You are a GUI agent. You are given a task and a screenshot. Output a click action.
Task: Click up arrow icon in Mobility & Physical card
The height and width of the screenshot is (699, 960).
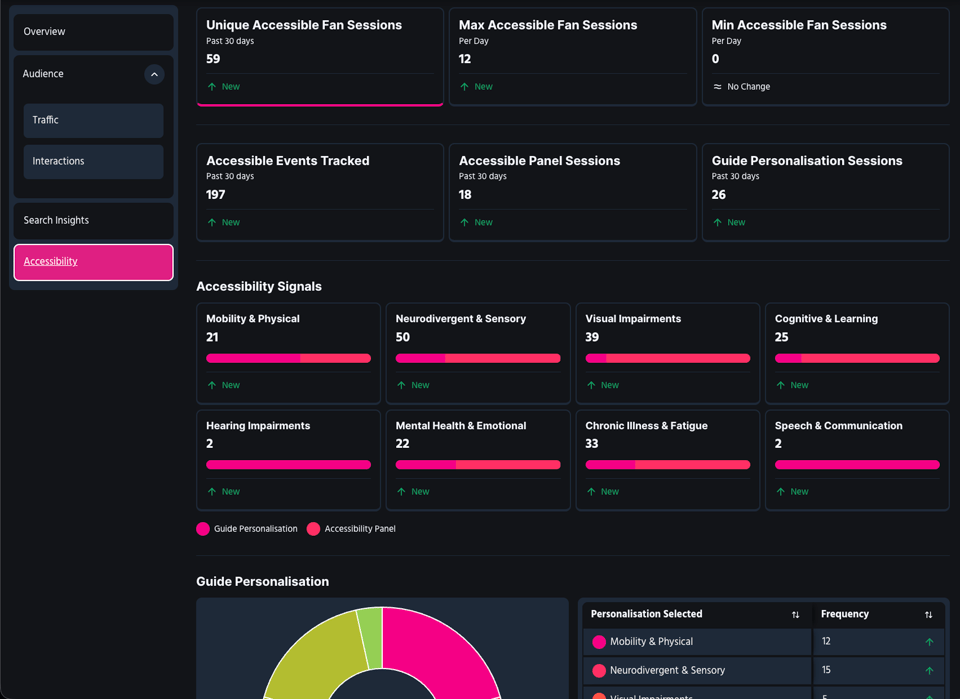point(212,385)
